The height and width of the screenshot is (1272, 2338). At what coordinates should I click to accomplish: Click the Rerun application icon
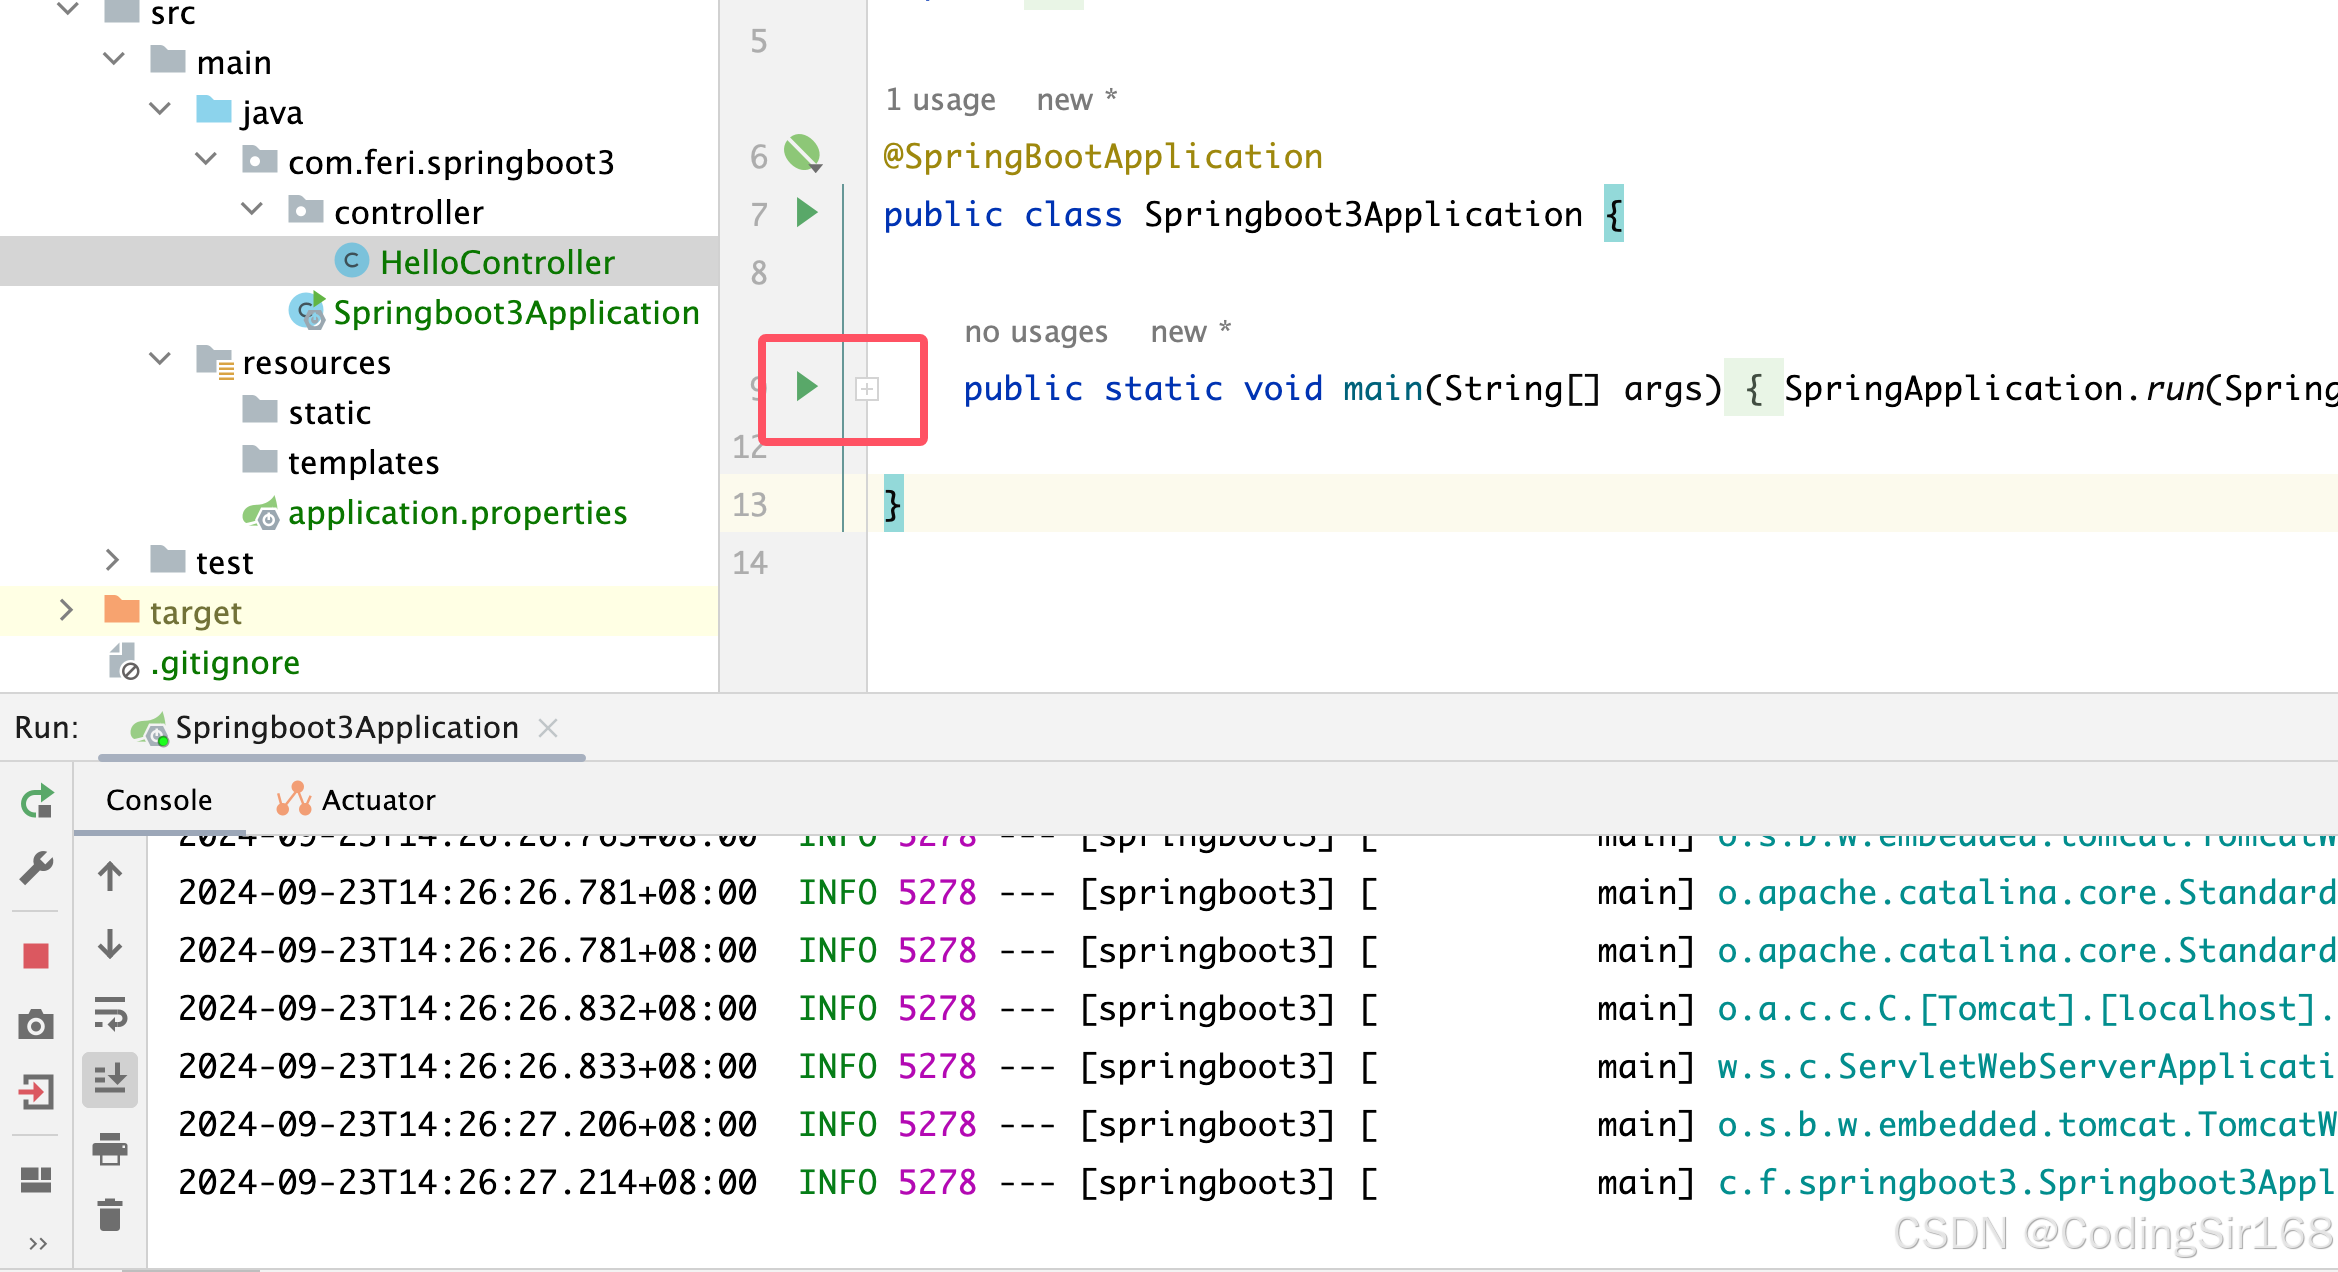(x=37, y=801)
